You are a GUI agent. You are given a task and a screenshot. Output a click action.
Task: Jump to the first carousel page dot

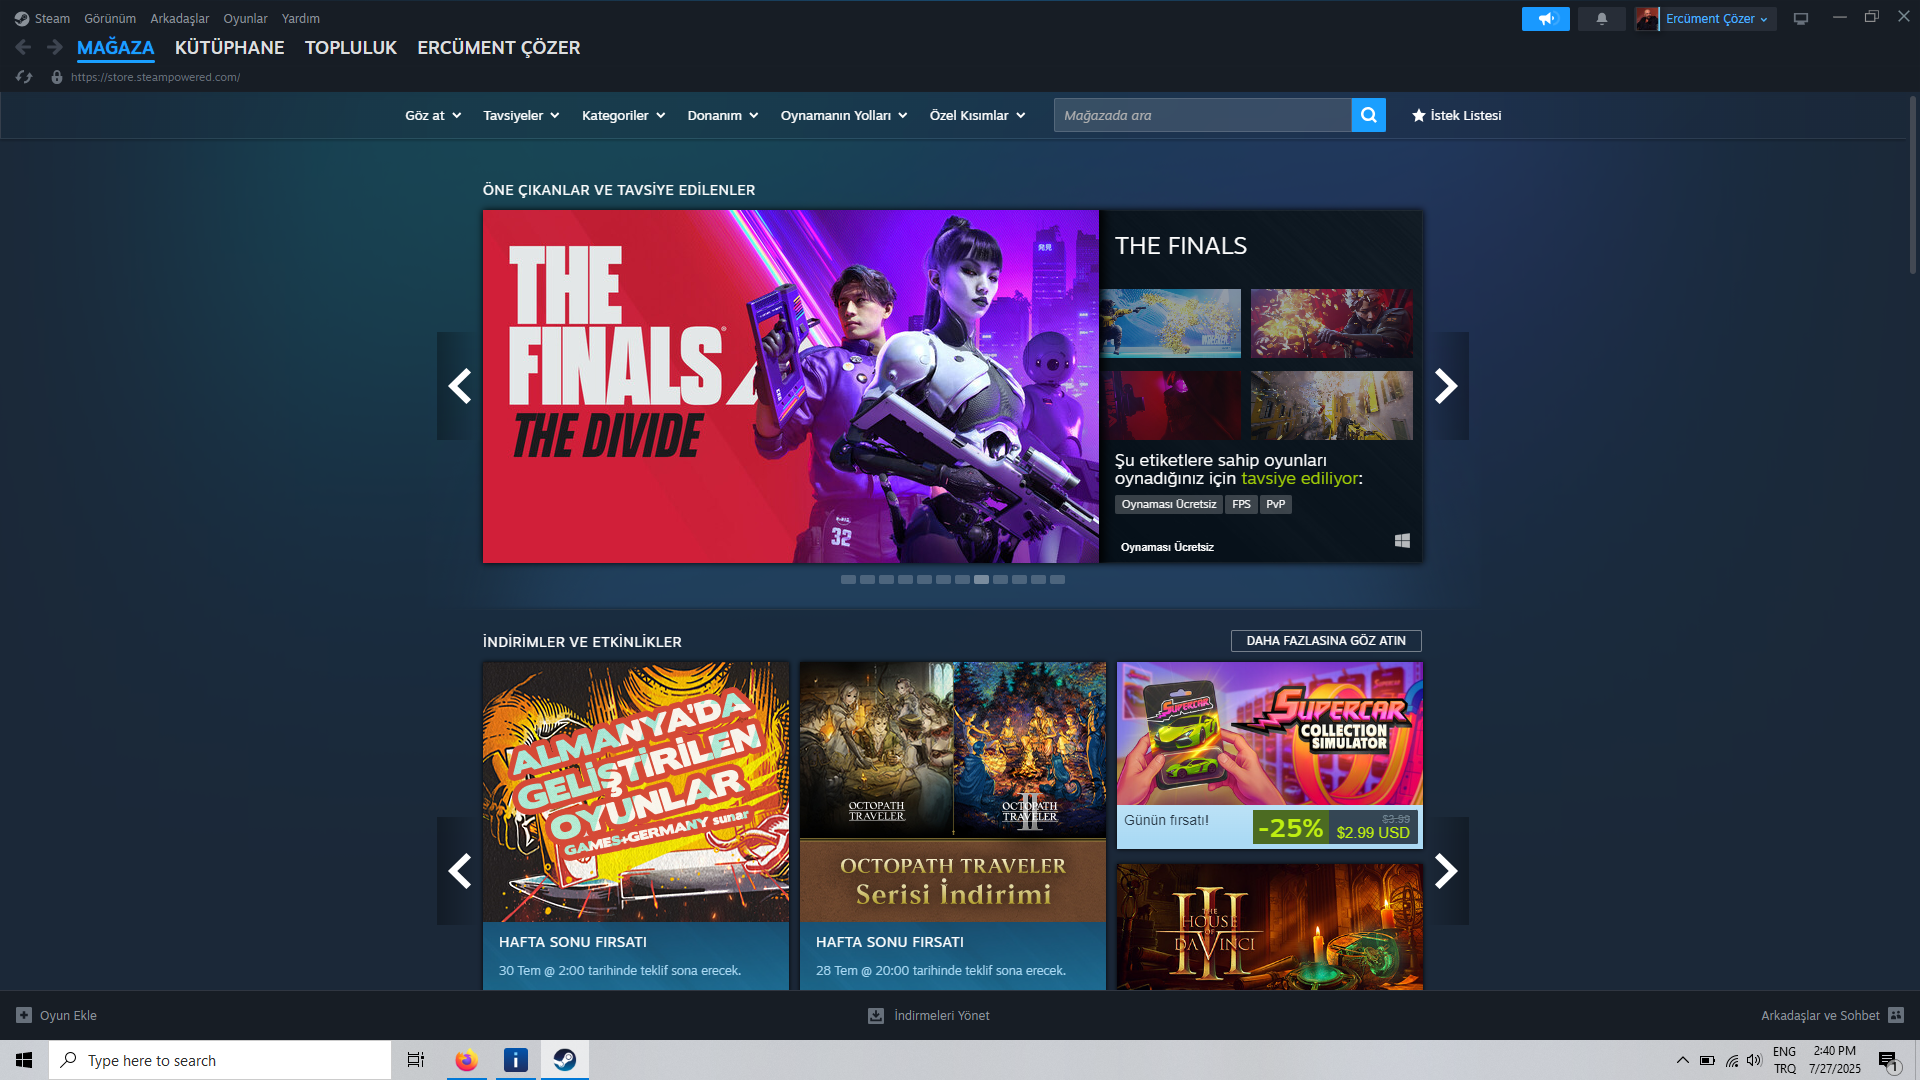coord(848,580)
